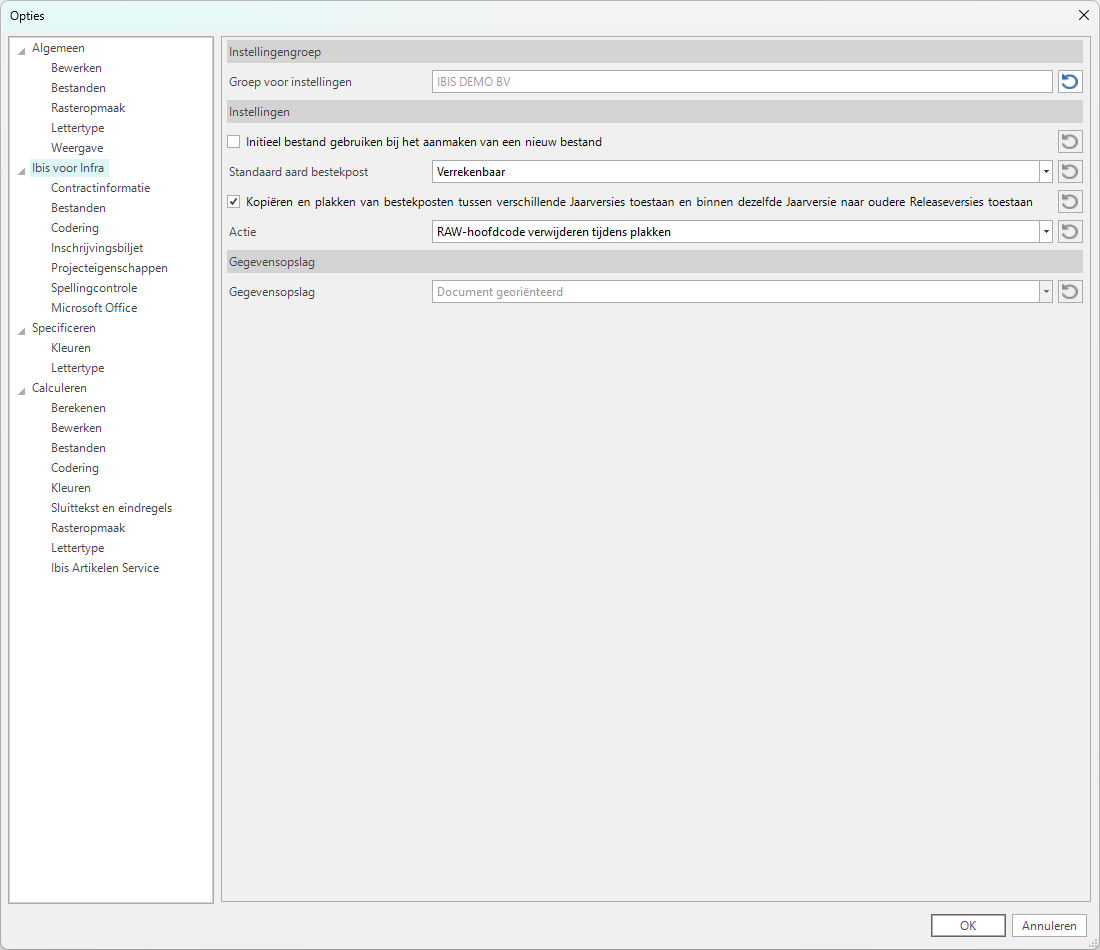Open the Ibis Artikelen Service settings
The height and width of the screenshot is (950, 1100).
pyautogui.click(x=105, y=568)
